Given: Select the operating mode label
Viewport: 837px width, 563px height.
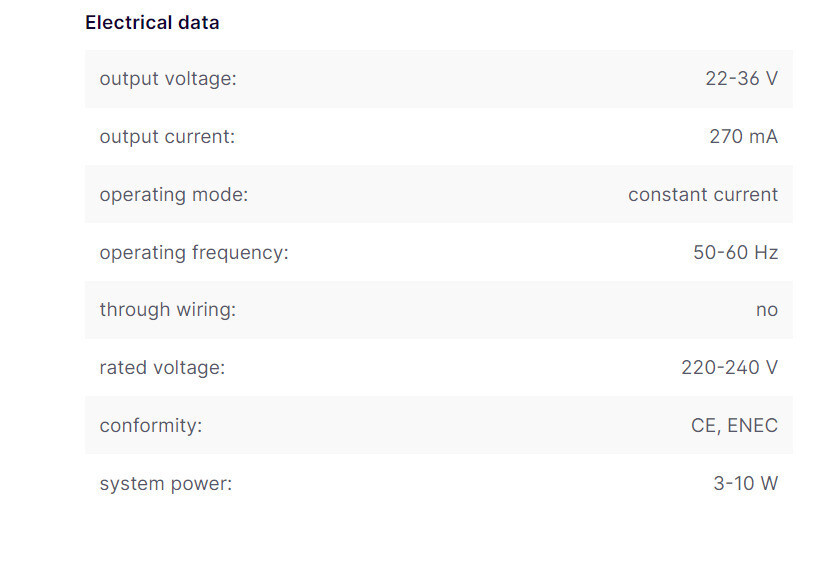Looking at the screenshot, I should pos(174,195).
